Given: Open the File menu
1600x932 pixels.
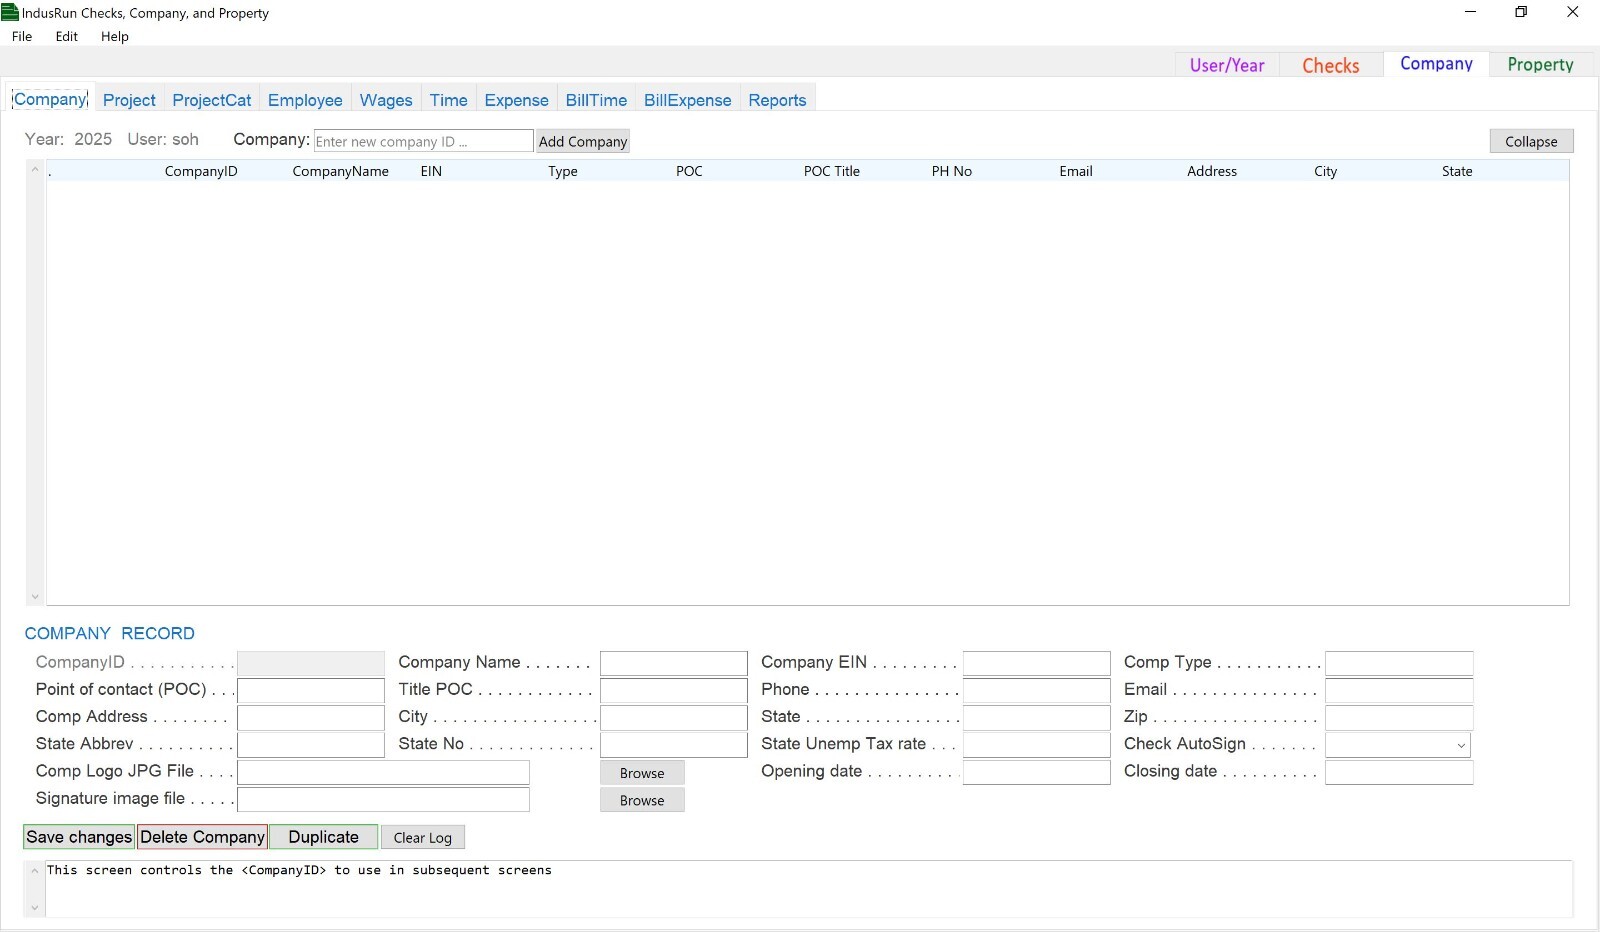Looking at the screenshot, I should click(22, 36).
